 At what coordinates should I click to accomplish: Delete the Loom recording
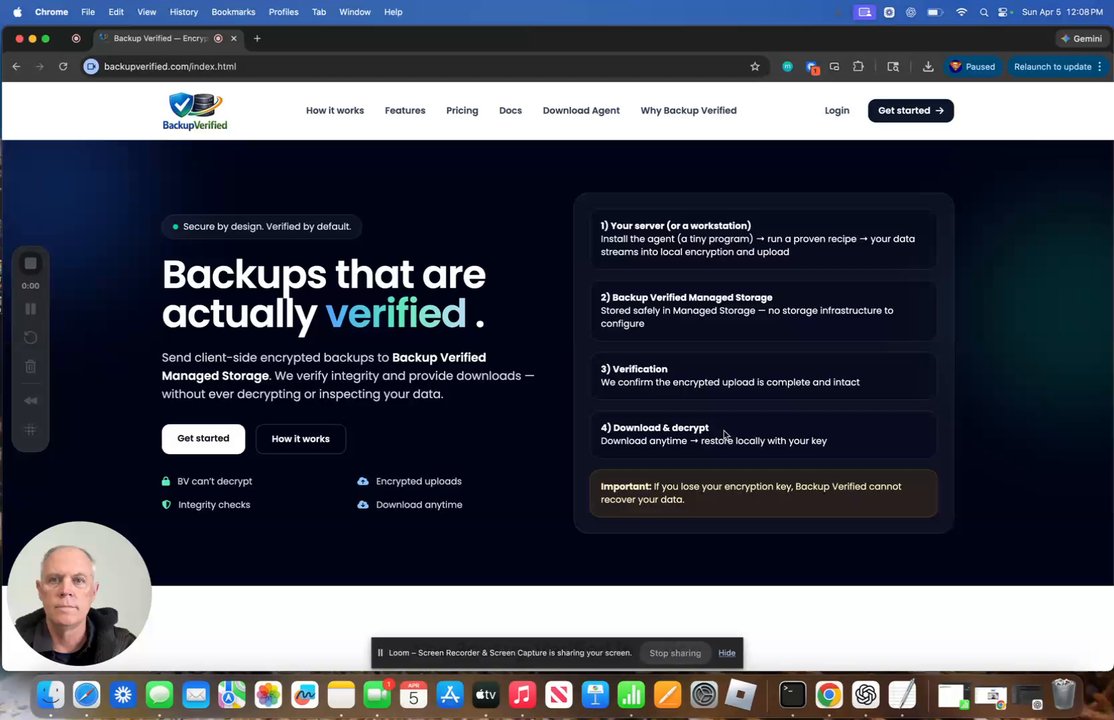point(31,367)
